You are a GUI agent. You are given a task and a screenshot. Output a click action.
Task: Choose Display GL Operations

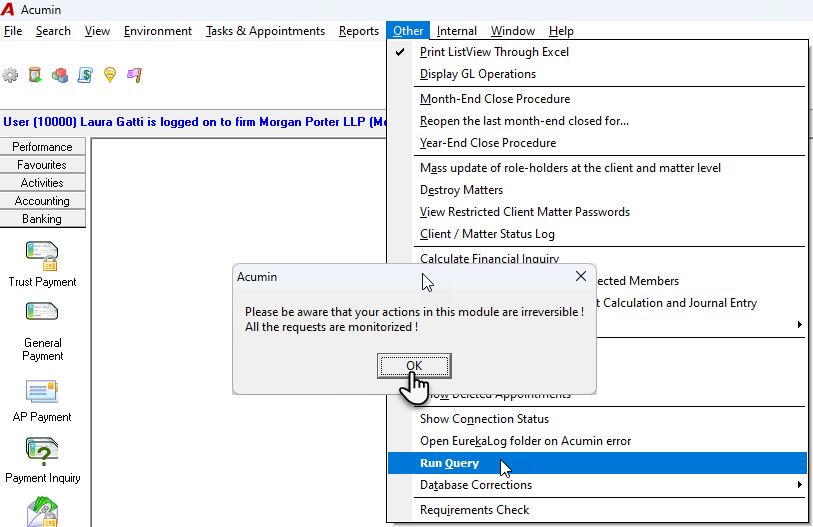597,74
